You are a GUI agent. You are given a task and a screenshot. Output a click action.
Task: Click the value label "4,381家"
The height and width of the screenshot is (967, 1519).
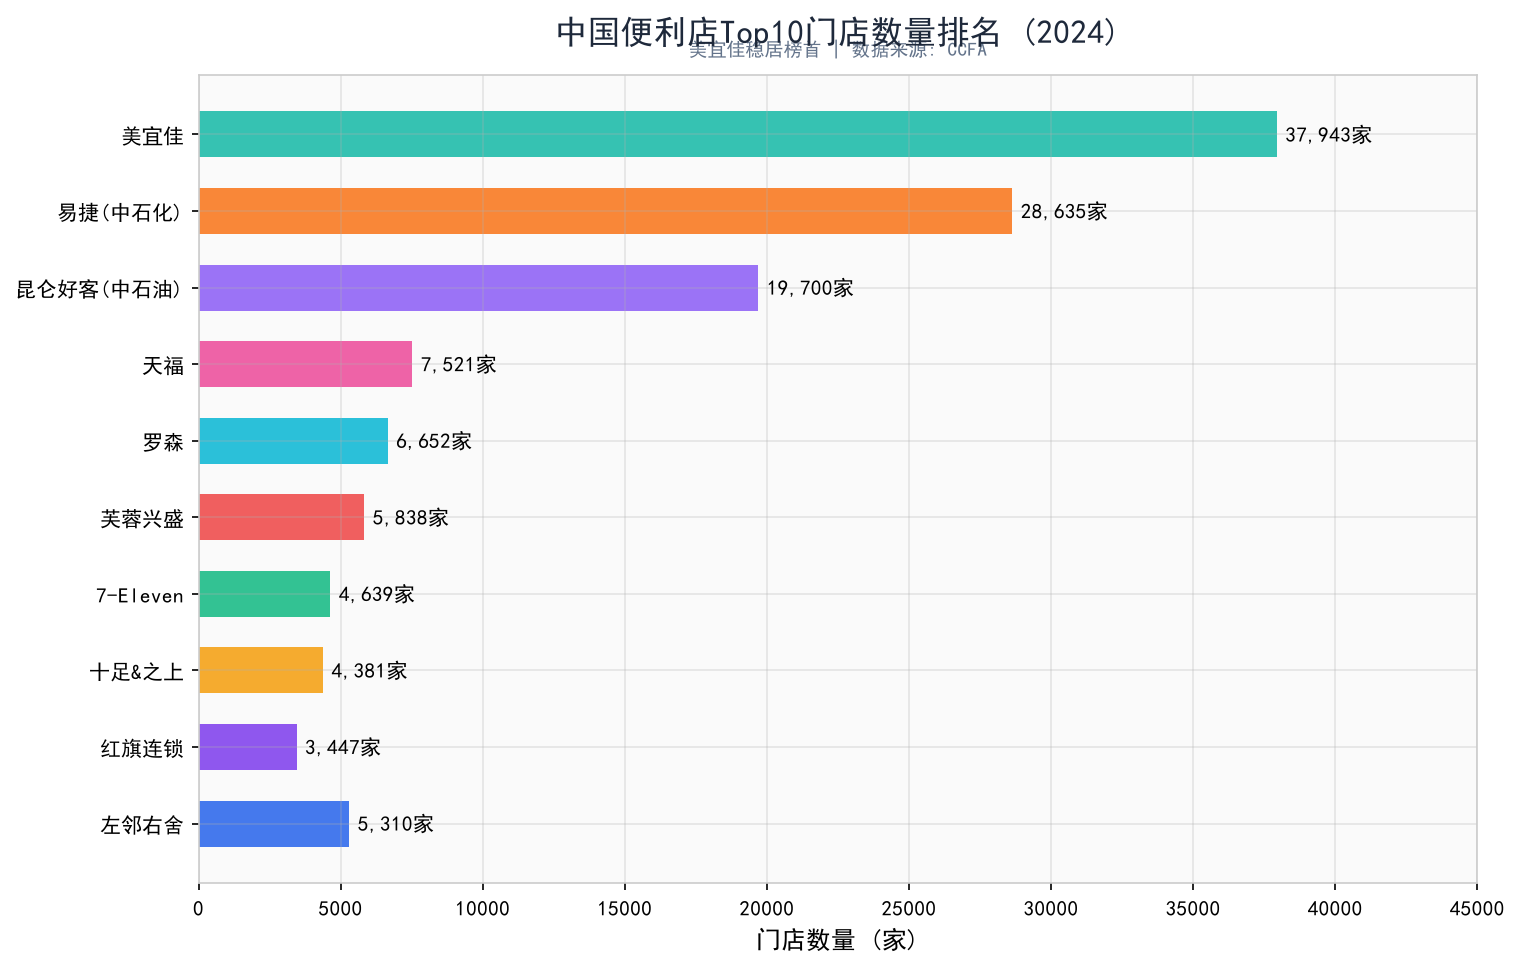(x=369, y=671)
